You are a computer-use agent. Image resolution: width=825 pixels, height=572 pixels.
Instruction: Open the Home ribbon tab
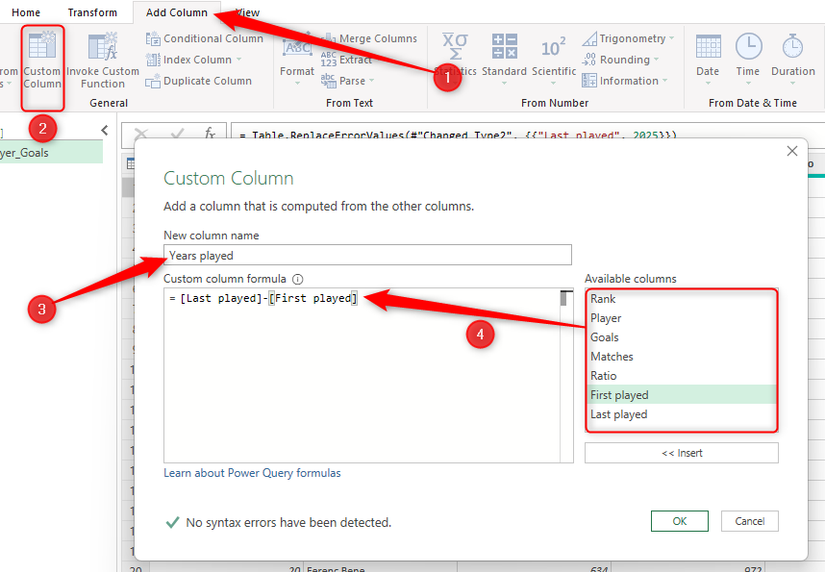tap(26, 13)
